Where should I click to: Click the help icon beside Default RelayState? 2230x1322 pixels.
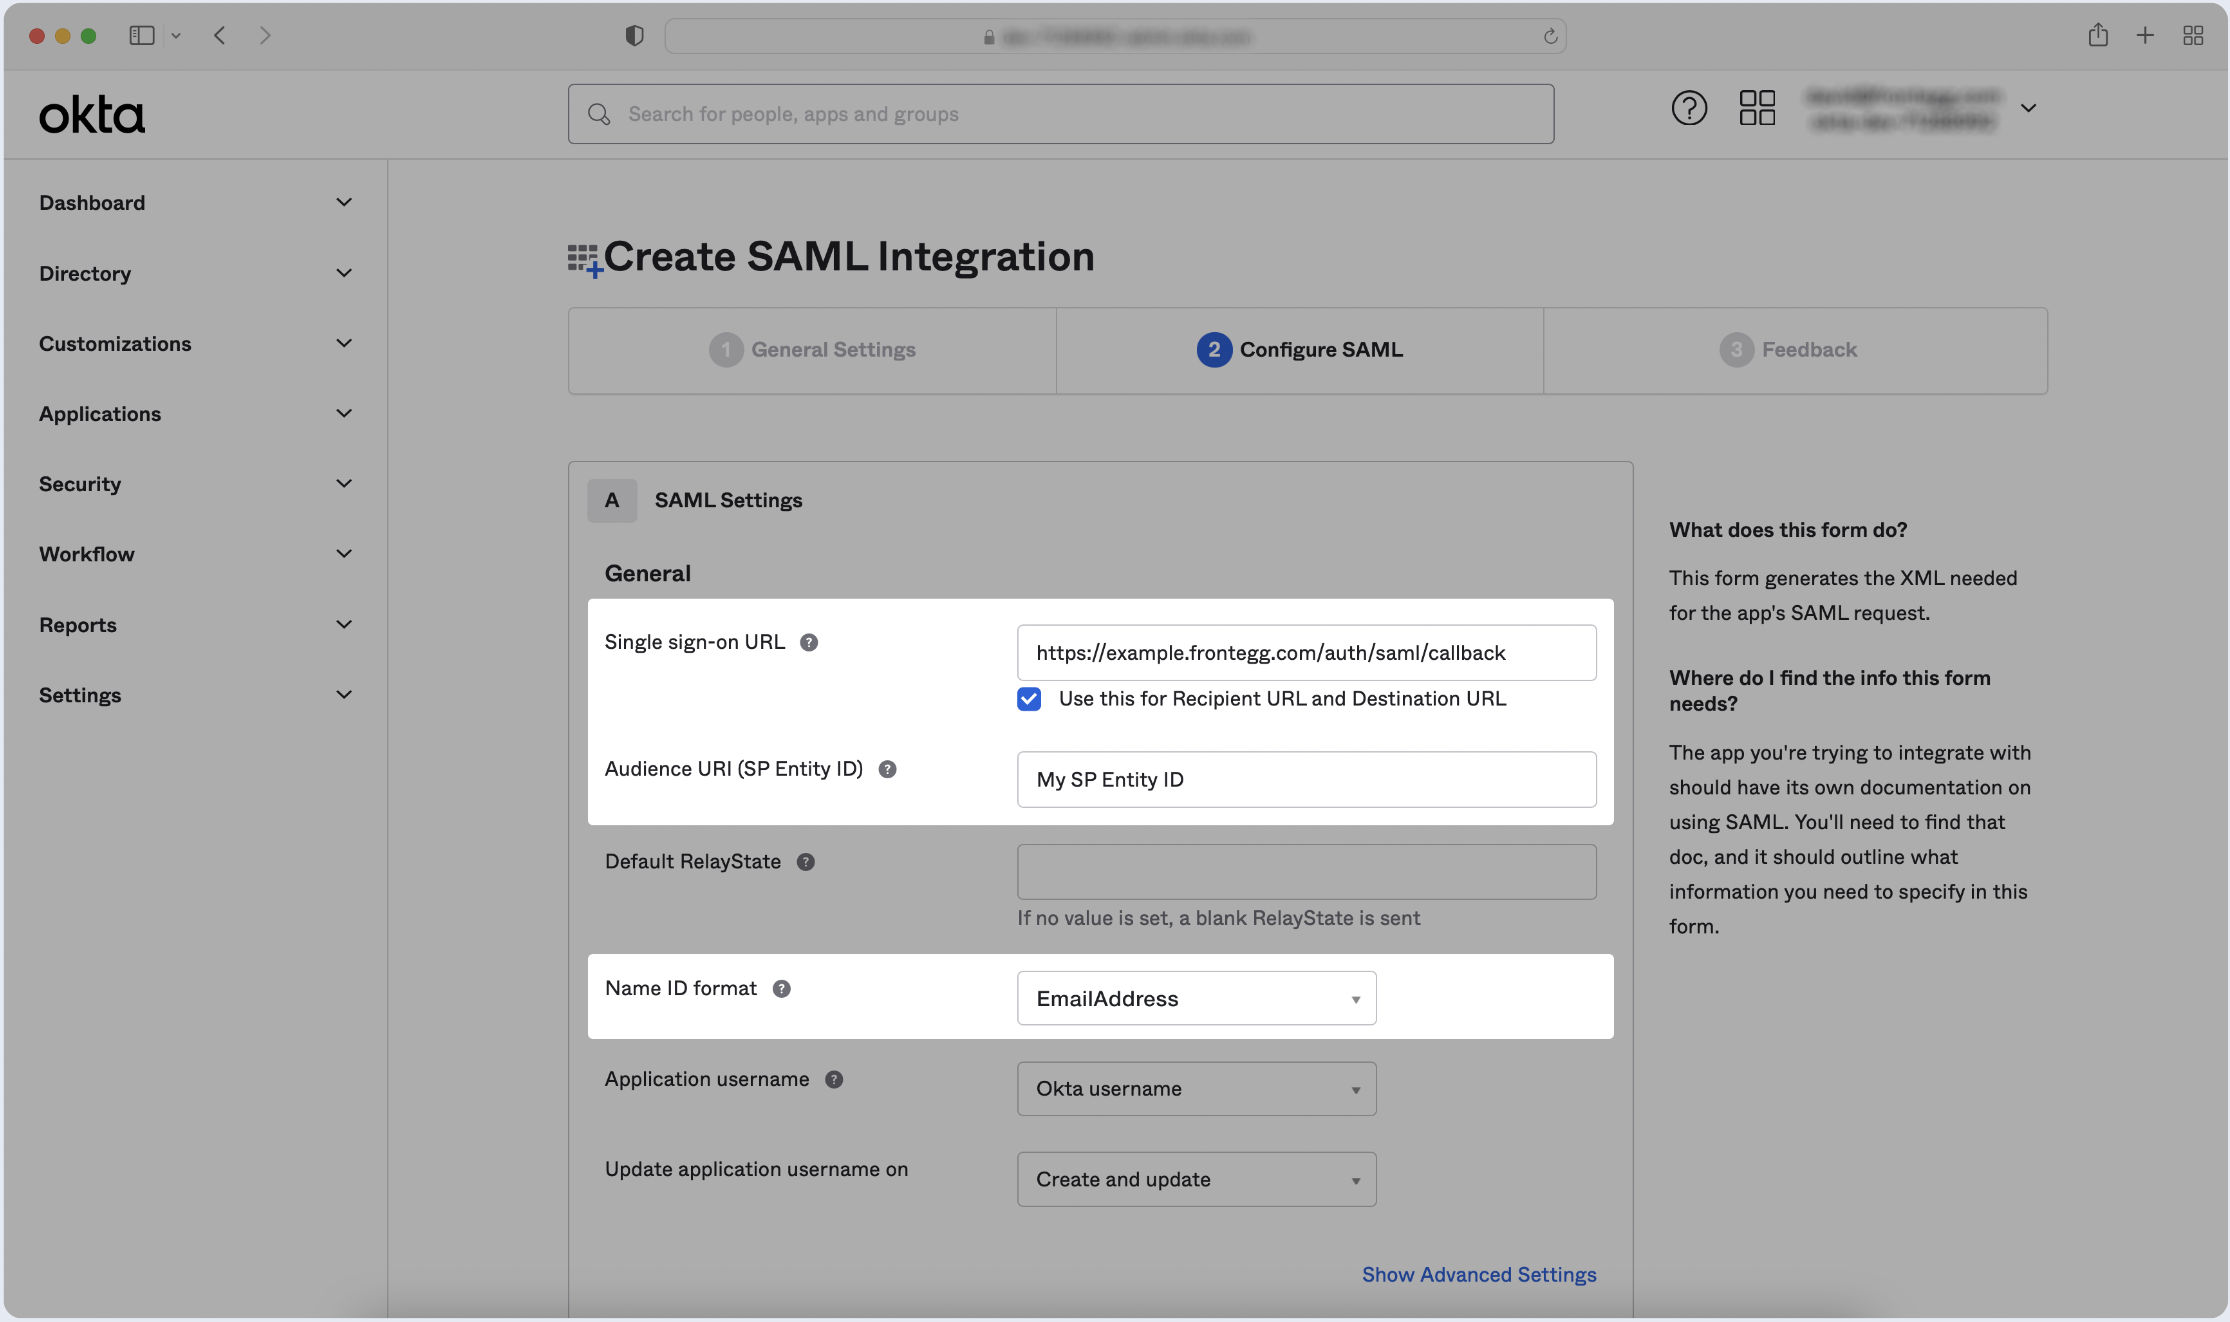pos(805,862)
